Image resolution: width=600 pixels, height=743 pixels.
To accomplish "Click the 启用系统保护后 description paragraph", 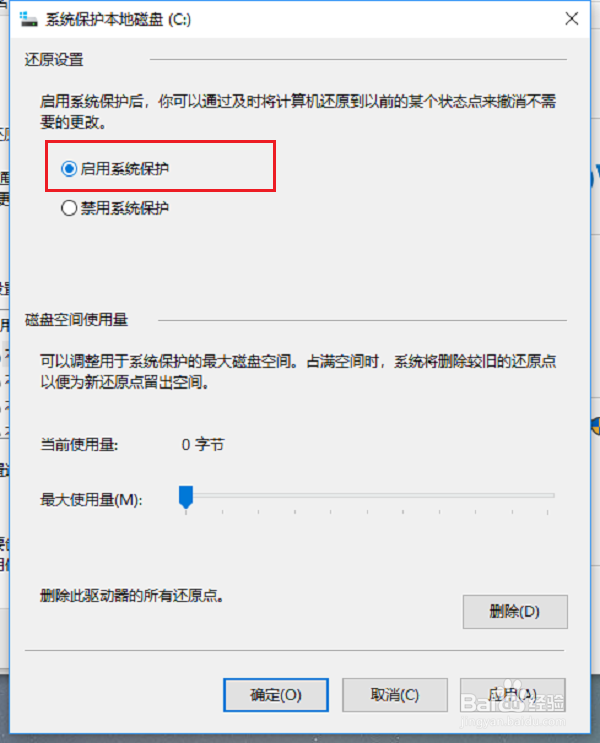I will 298,112.
